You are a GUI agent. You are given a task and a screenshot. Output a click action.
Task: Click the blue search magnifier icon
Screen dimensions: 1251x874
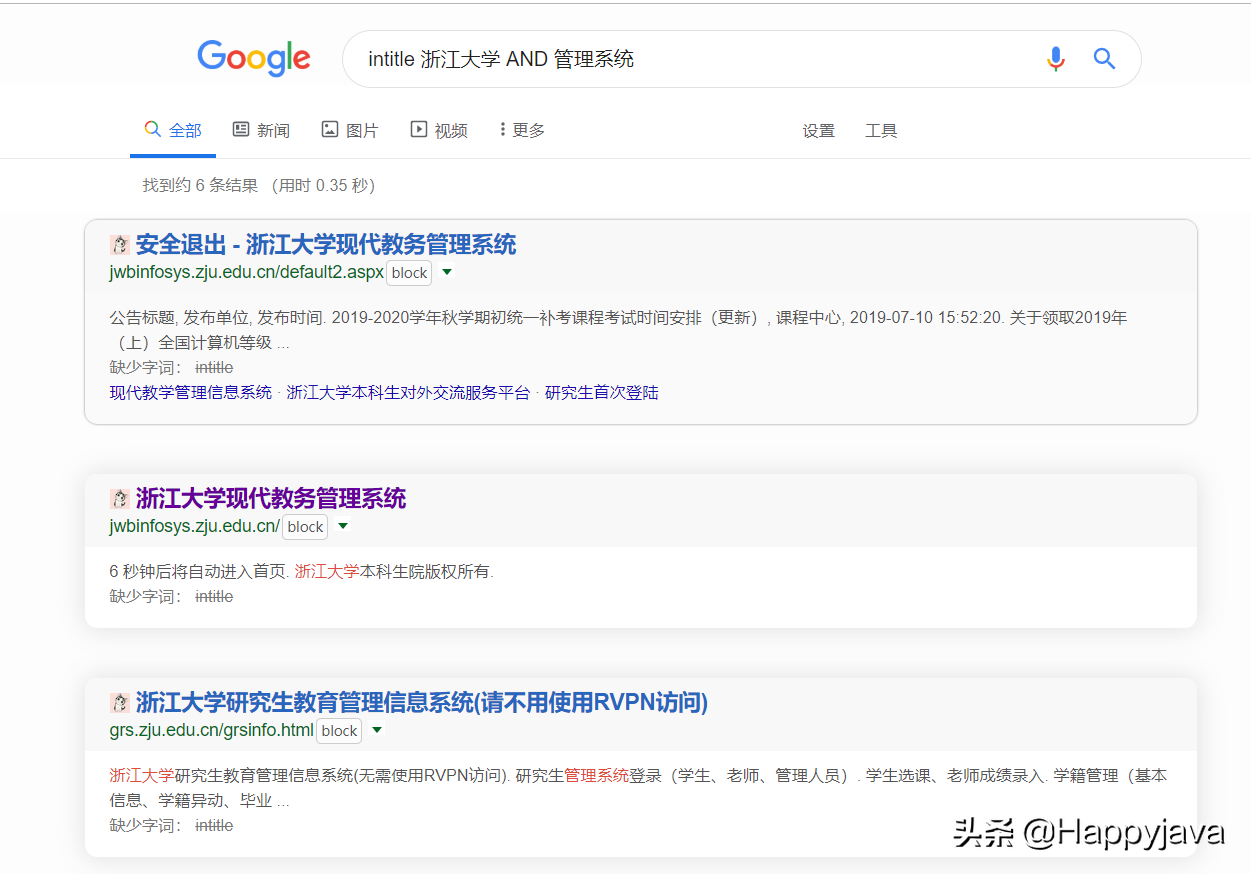pos(1104,59)
